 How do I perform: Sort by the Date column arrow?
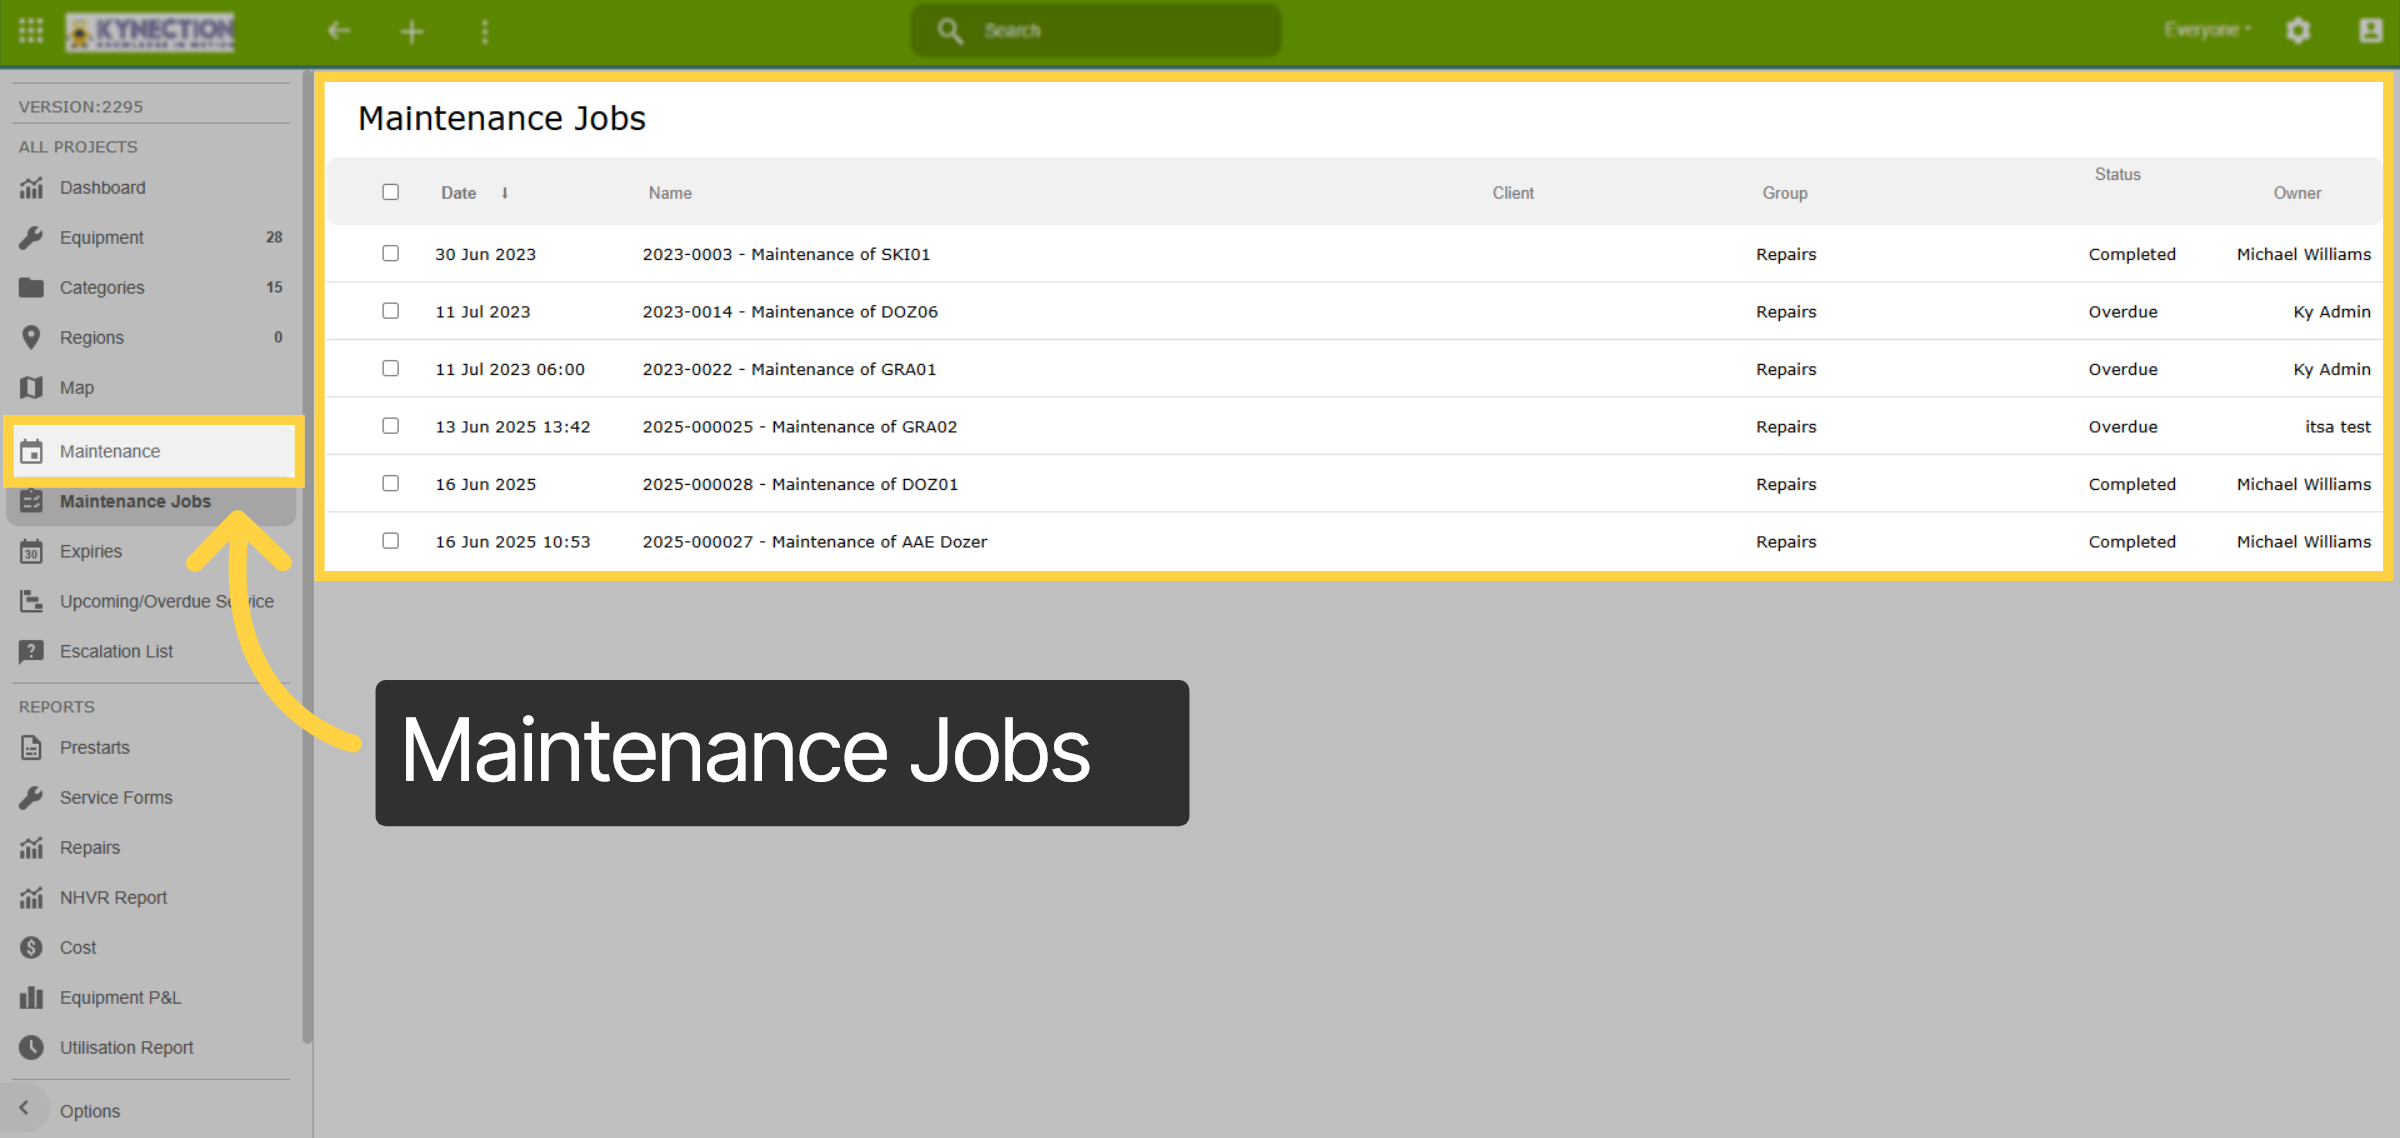coord(505,193)
